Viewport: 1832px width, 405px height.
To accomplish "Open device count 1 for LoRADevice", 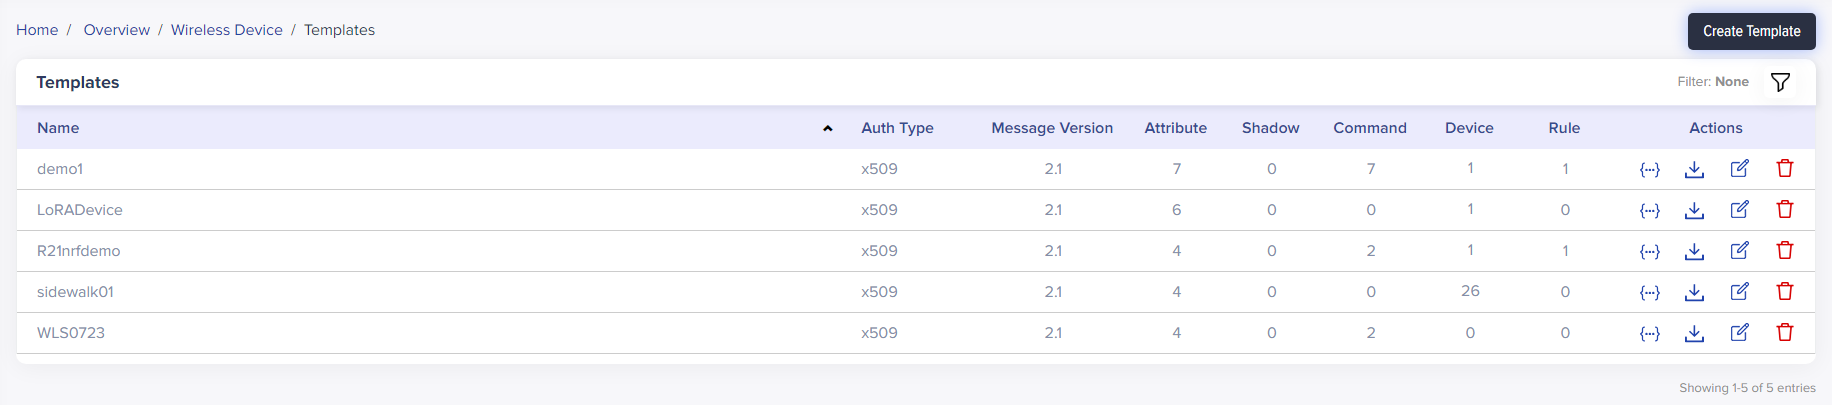I will coord(1470,209).
